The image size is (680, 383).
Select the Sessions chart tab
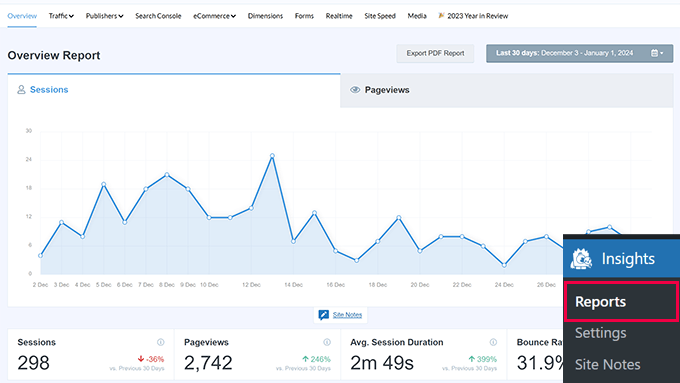pyautogui.click(x=173, y=90)
